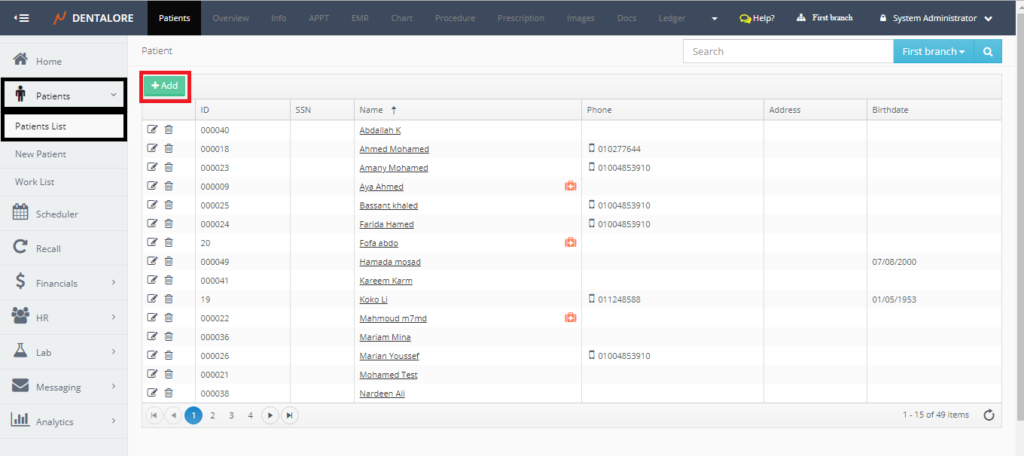The height and width of the screenshot is (456, 1024).
Task: Open the System Administrator user menu
Action: click(x=936, y=18)
